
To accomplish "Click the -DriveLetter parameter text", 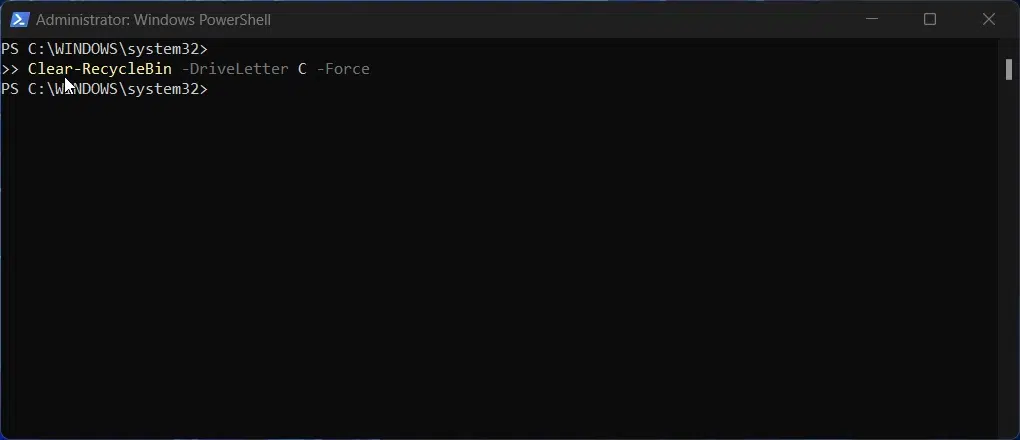I will tap(235, 69).
